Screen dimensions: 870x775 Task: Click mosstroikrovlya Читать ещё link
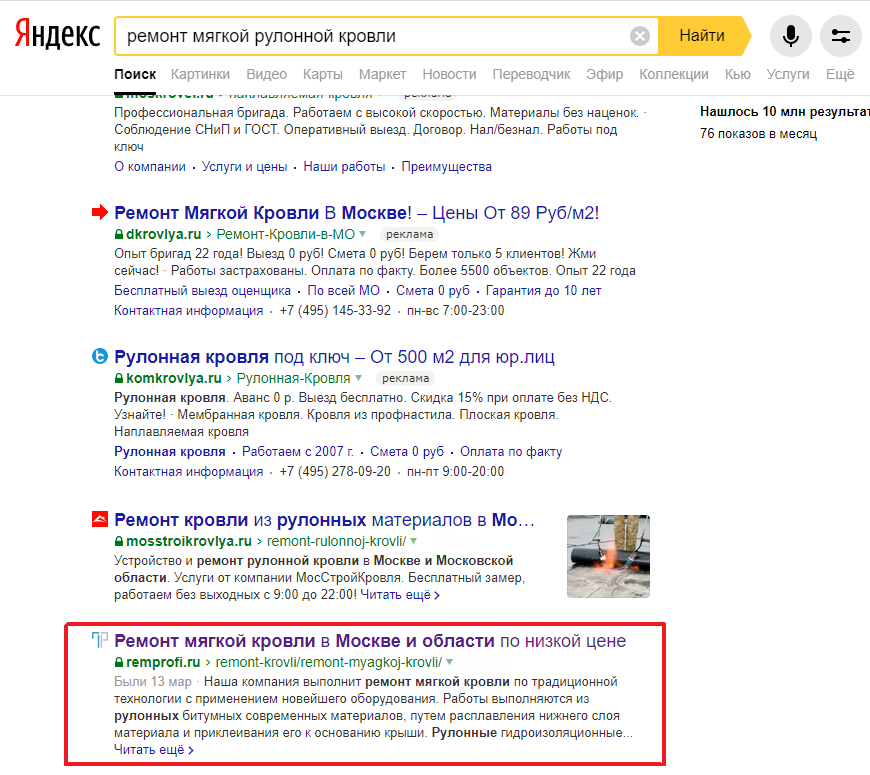[x=400, y=595]
